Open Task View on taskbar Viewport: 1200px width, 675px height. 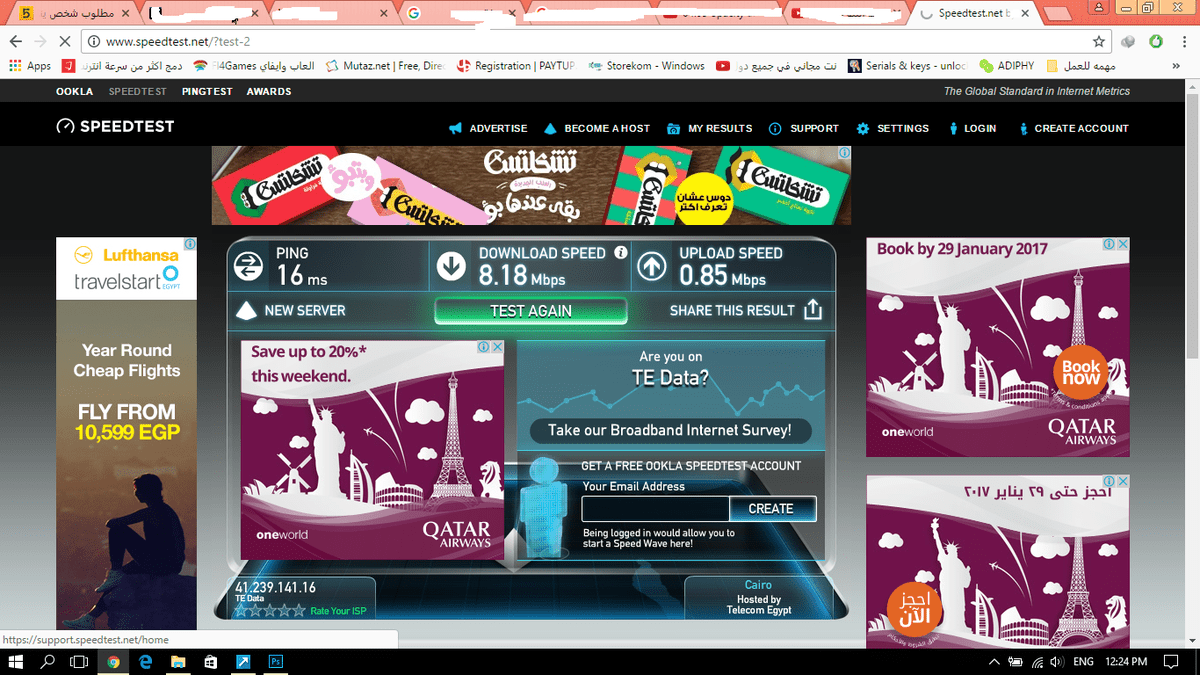tap(79, 662)
